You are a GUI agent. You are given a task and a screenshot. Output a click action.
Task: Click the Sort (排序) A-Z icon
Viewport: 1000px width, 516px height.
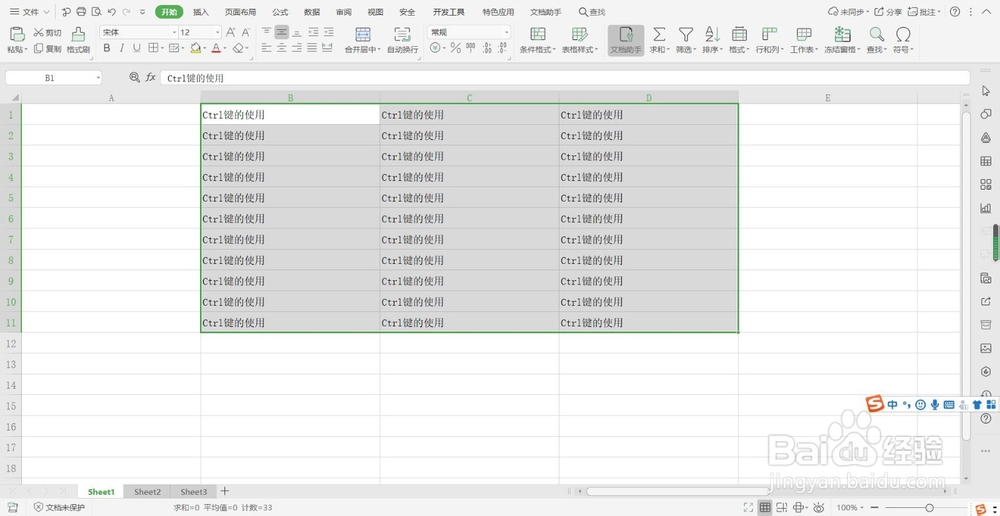[x=712, y=34]
